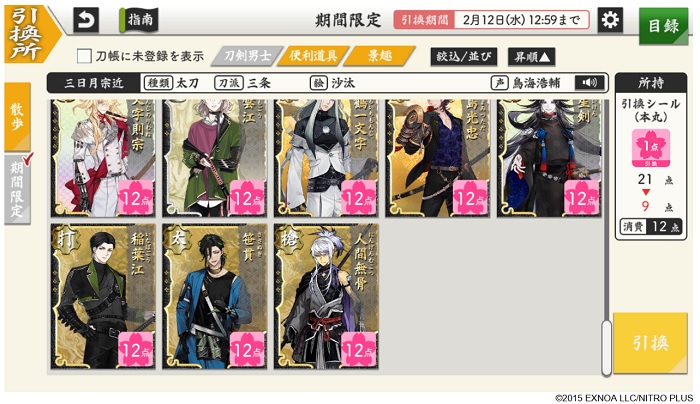Play the voice sample speaker icon

point(590,83)
